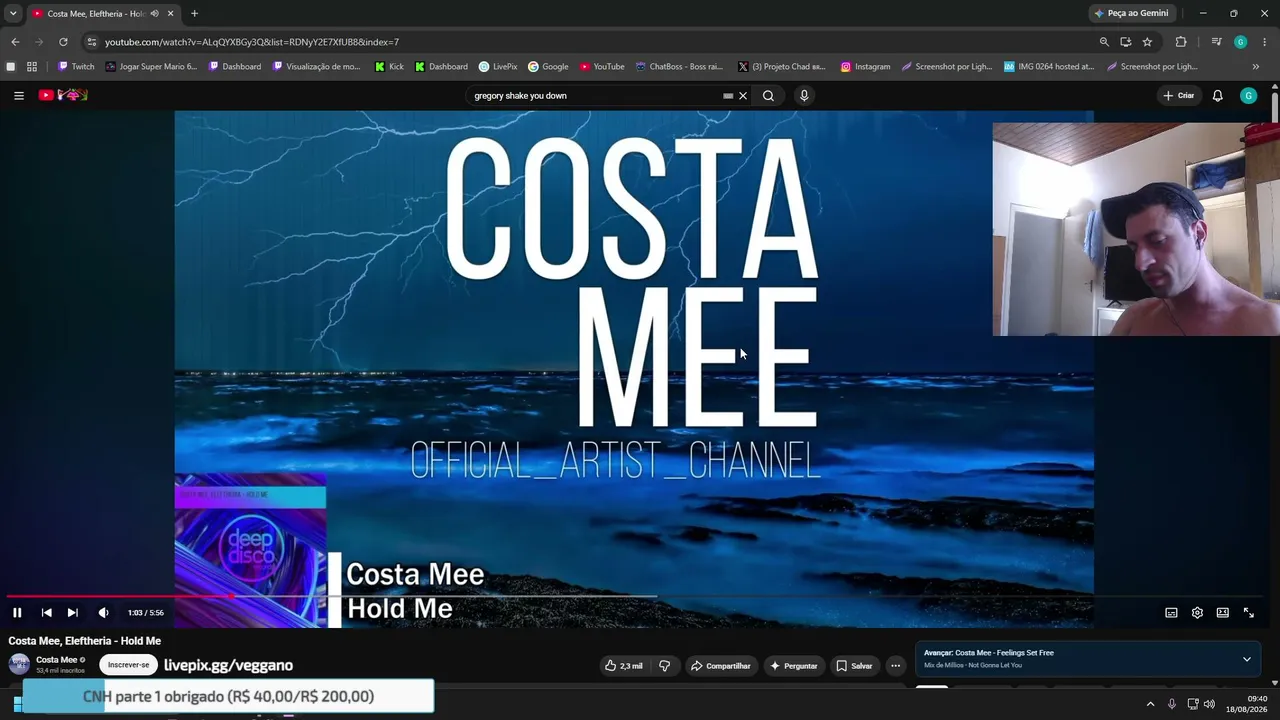Open Chrome media controls icon

point(1216,42)
